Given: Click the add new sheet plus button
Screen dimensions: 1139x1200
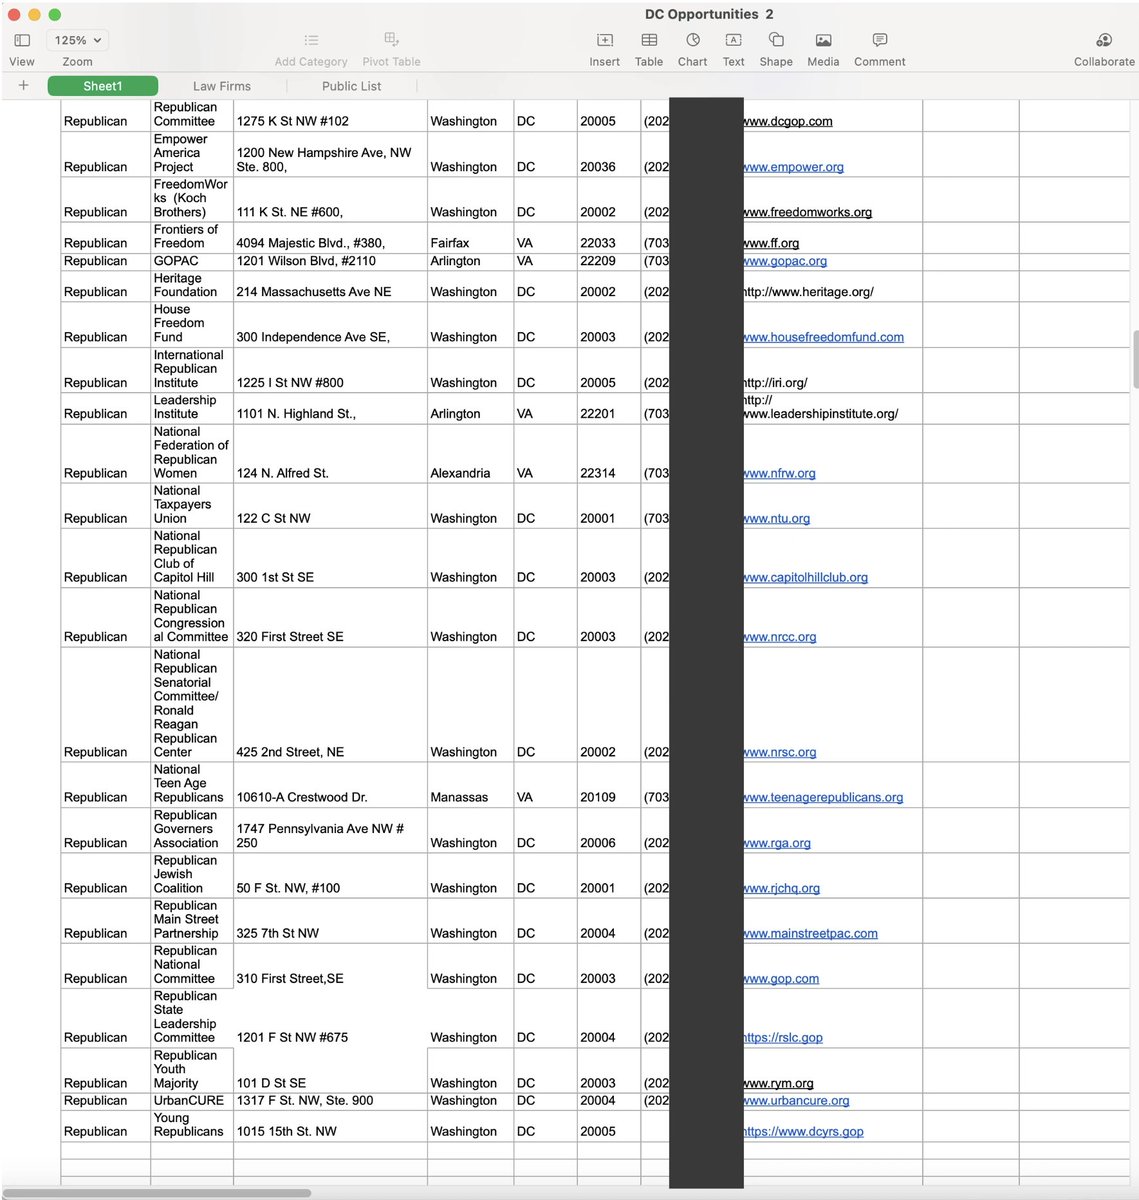Looking at the screenshot, I should point(23,86).
